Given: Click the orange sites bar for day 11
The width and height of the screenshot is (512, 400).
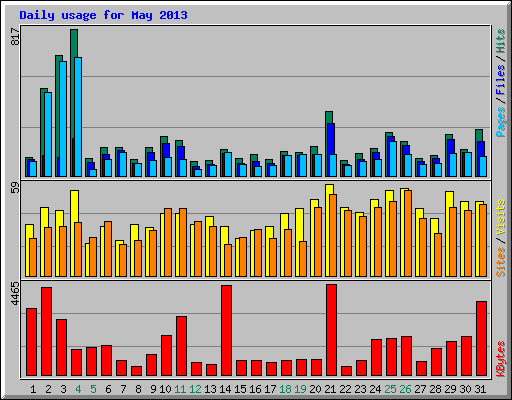Looking at the screenshot, I should tap(183, 243).
